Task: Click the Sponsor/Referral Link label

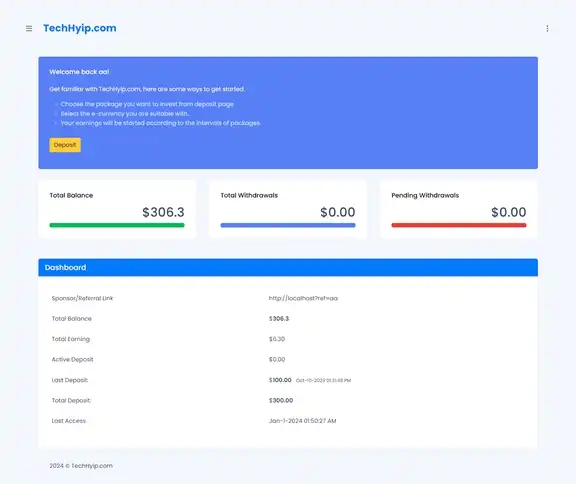Action: pyautogui.click(x=82, y=298)
